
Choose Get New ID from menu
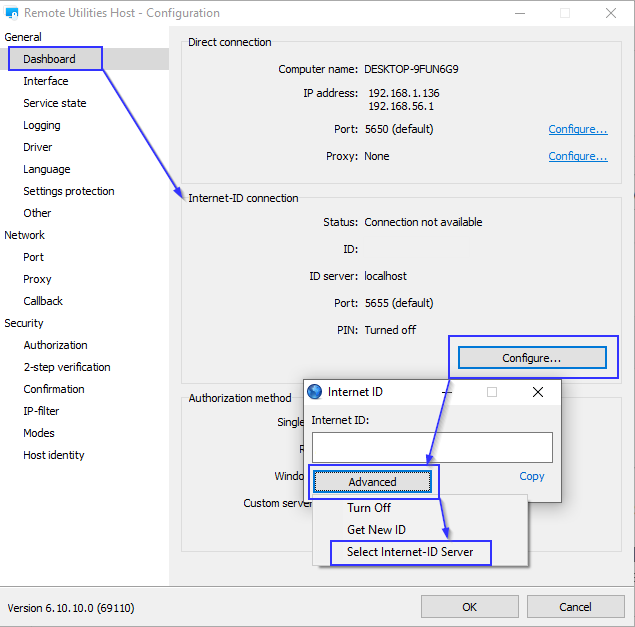(x=376, y=530)
